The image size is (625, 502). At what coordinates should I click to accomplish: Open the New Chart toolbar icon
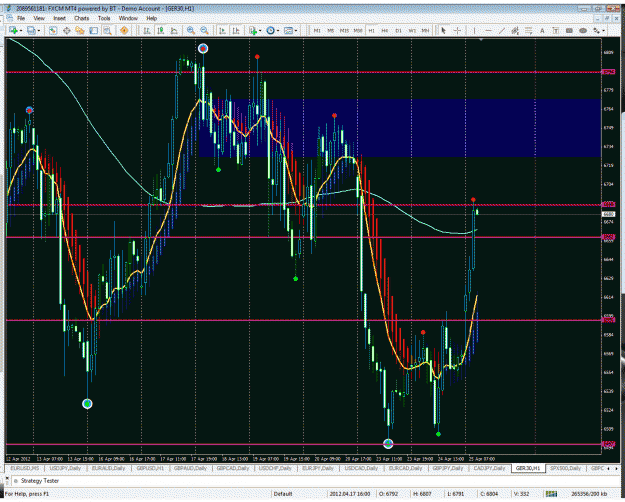tap(13, 30)
